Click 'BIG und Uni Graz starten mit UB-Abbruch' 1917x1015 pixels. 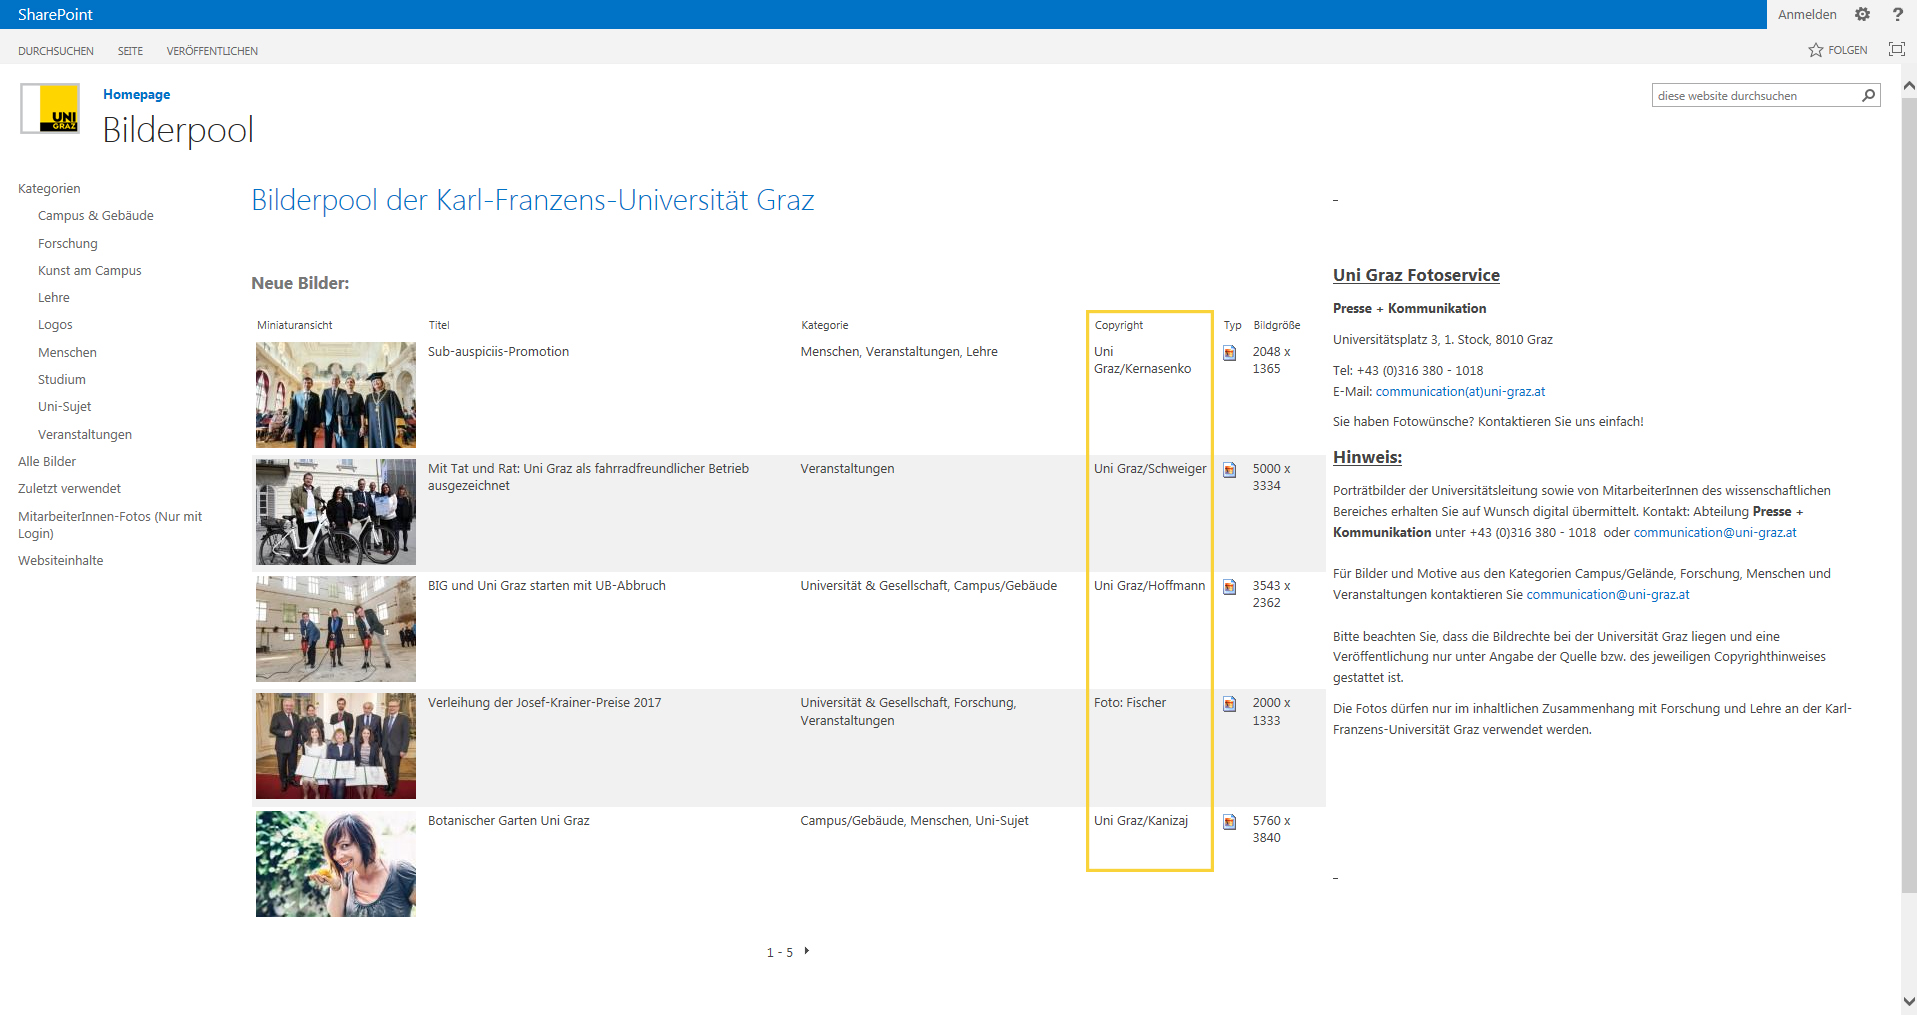[546, 586]
